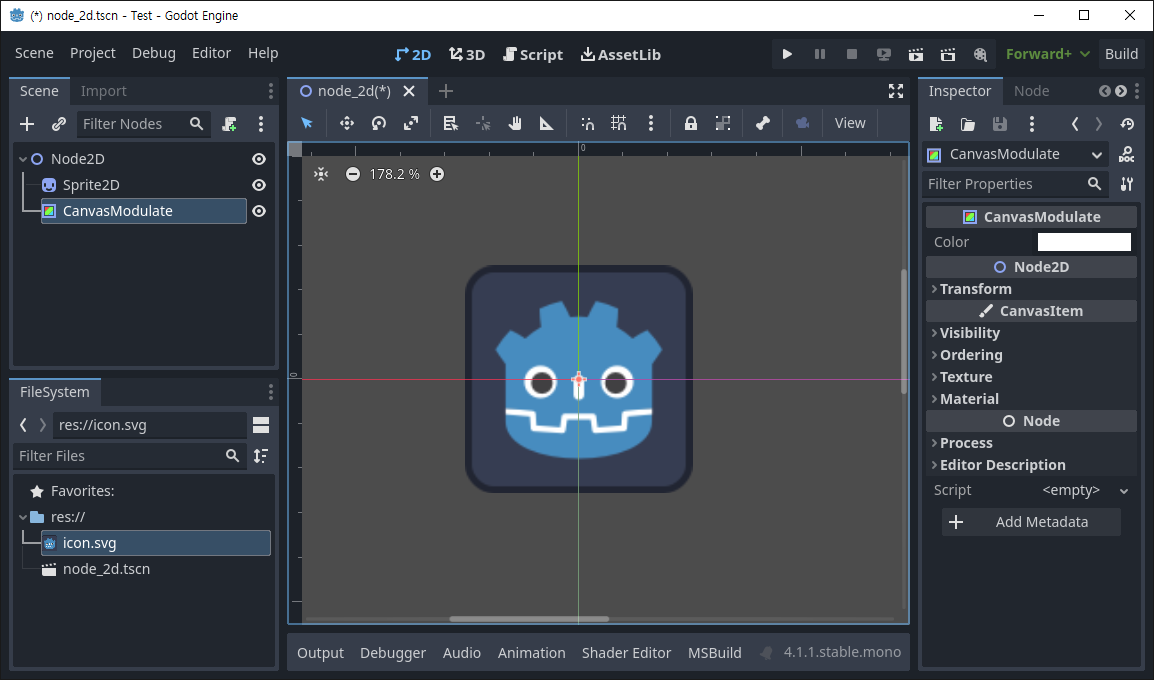The width and height of the screenshot is (1154, 680).
Task: Toggle Grid Snap in viewport toolbar
Action: tap(619, 123)
